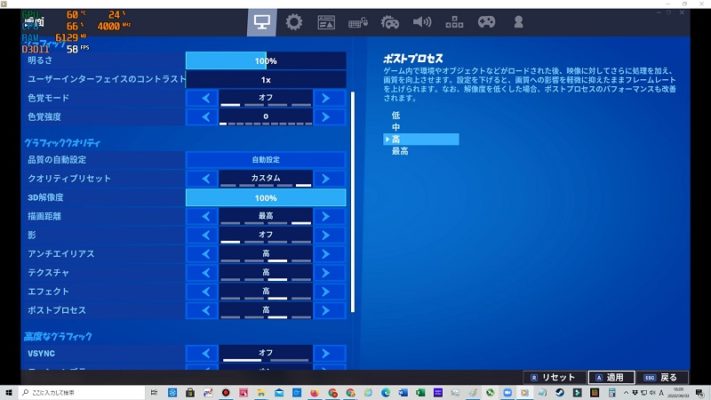Open the Game UI settings tab
Viewport: 711px width, 400px height.
coord(326,21)
